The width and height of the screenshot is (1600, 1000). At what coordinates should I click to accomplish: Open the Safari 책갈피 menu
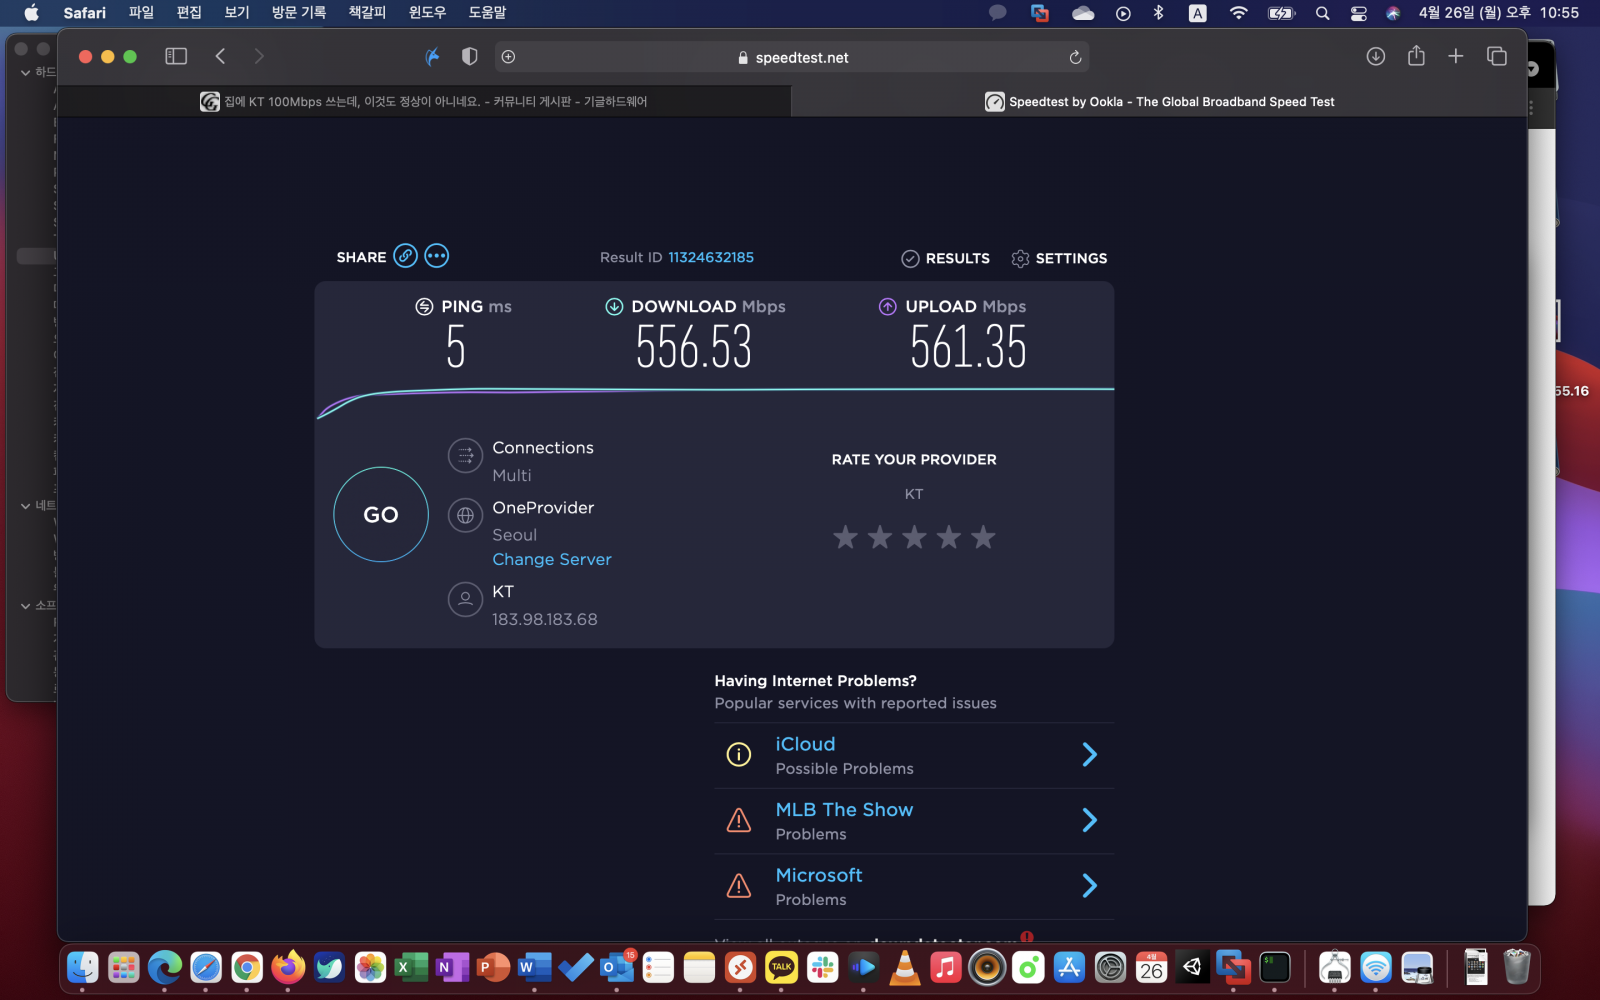click(367, 13)
